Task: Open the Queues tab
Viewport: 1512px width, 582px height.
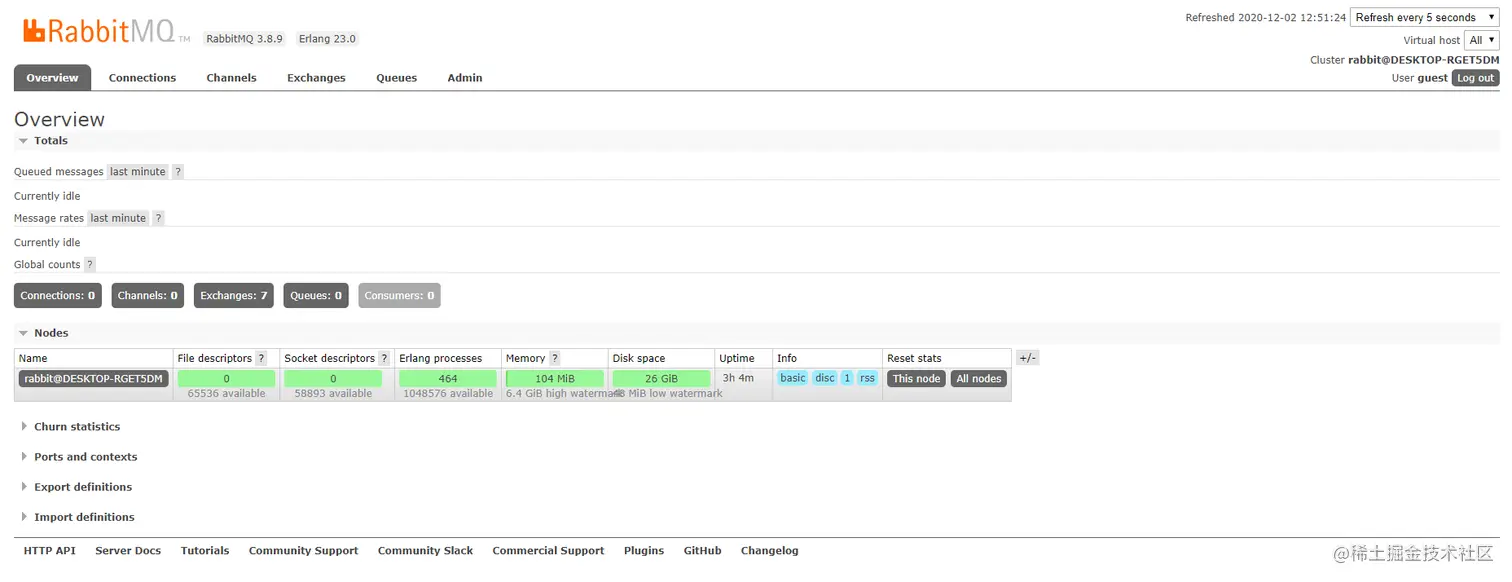Action: pyautogui.click(x=396, y=78)
